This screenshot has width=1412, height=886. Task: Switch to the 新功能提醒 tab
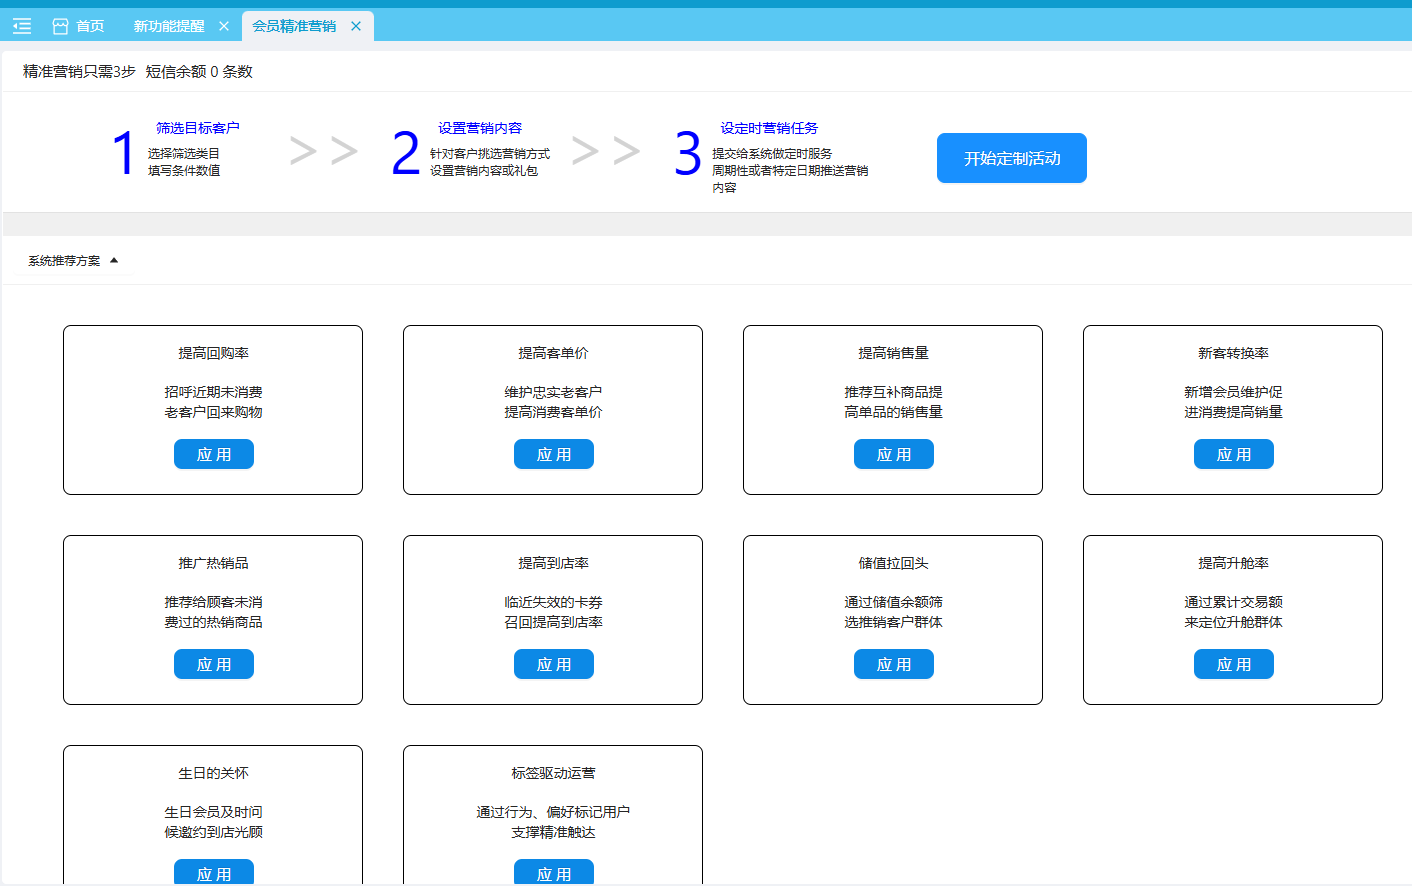click(x=168, y=26)
